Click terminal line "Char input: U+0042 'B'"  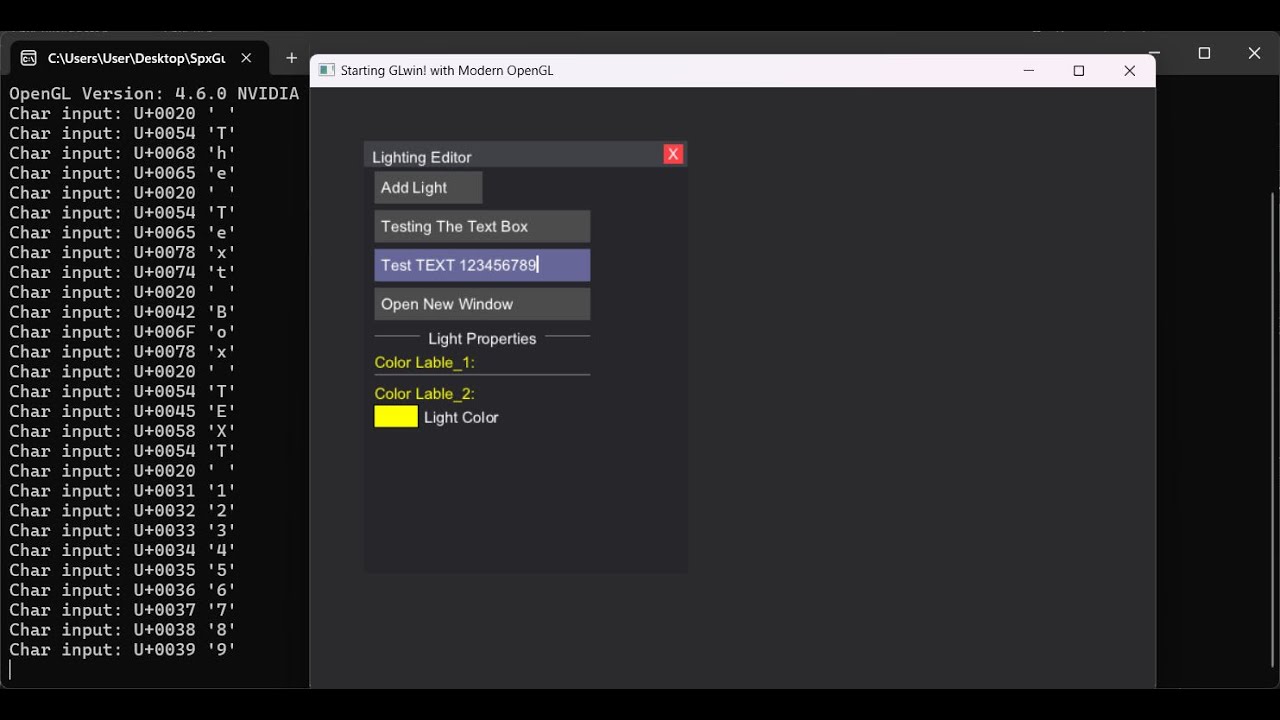point(123,312)
